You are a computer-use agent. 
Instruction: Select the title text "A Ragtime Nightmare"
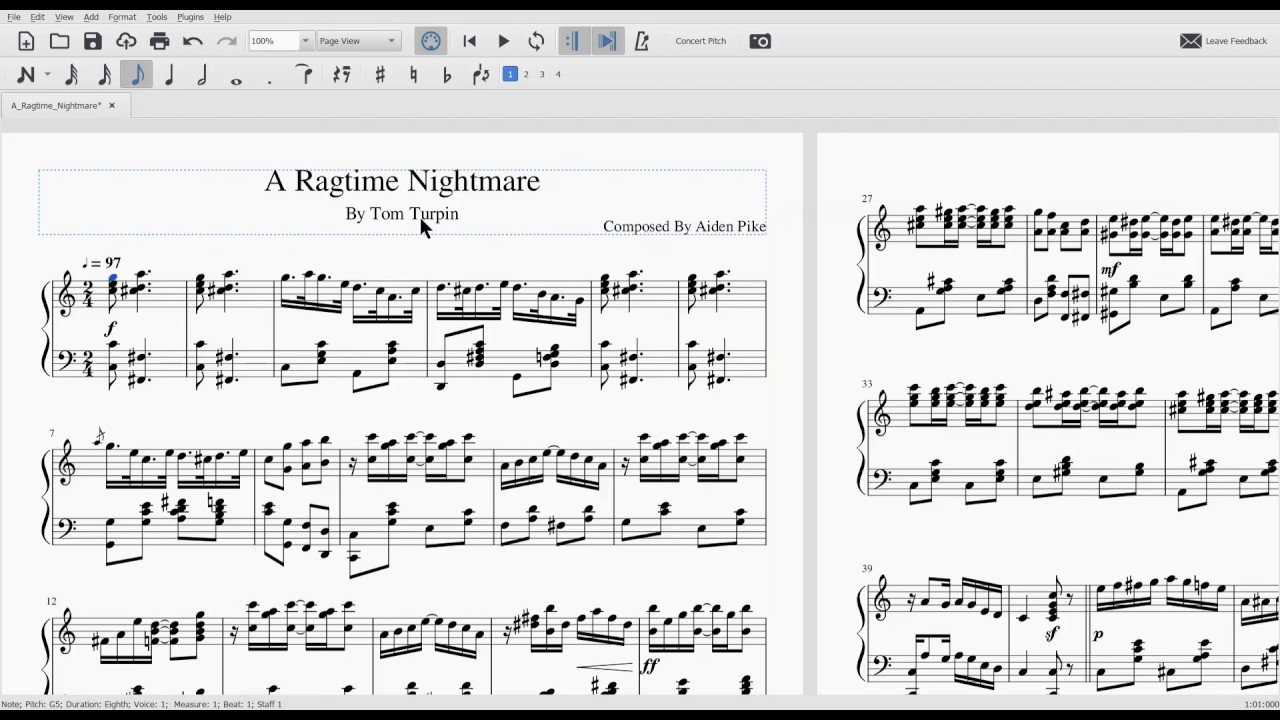[402, 181]
